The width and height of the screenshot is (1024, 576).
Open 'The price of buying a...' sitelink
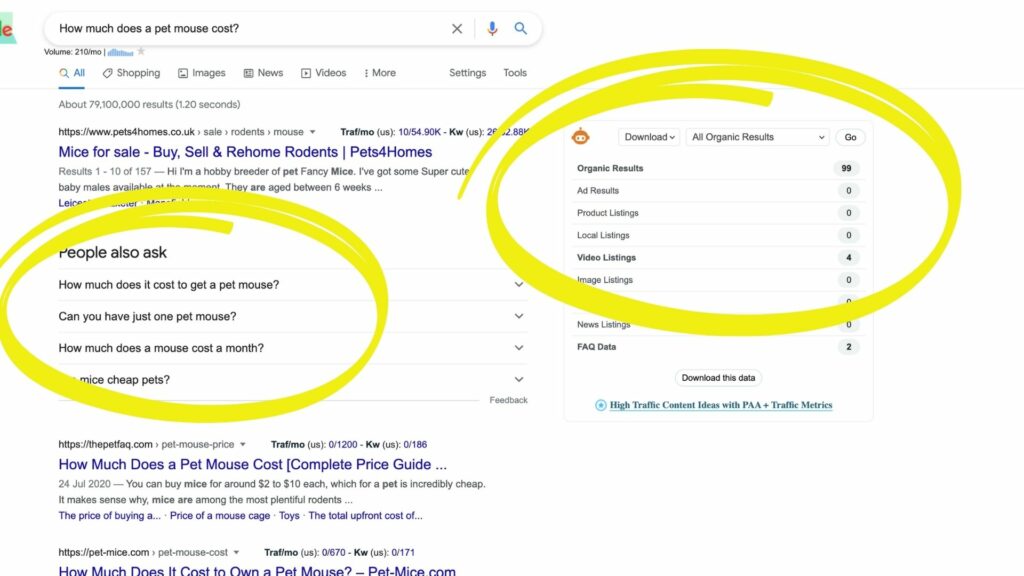click(110, 516)
